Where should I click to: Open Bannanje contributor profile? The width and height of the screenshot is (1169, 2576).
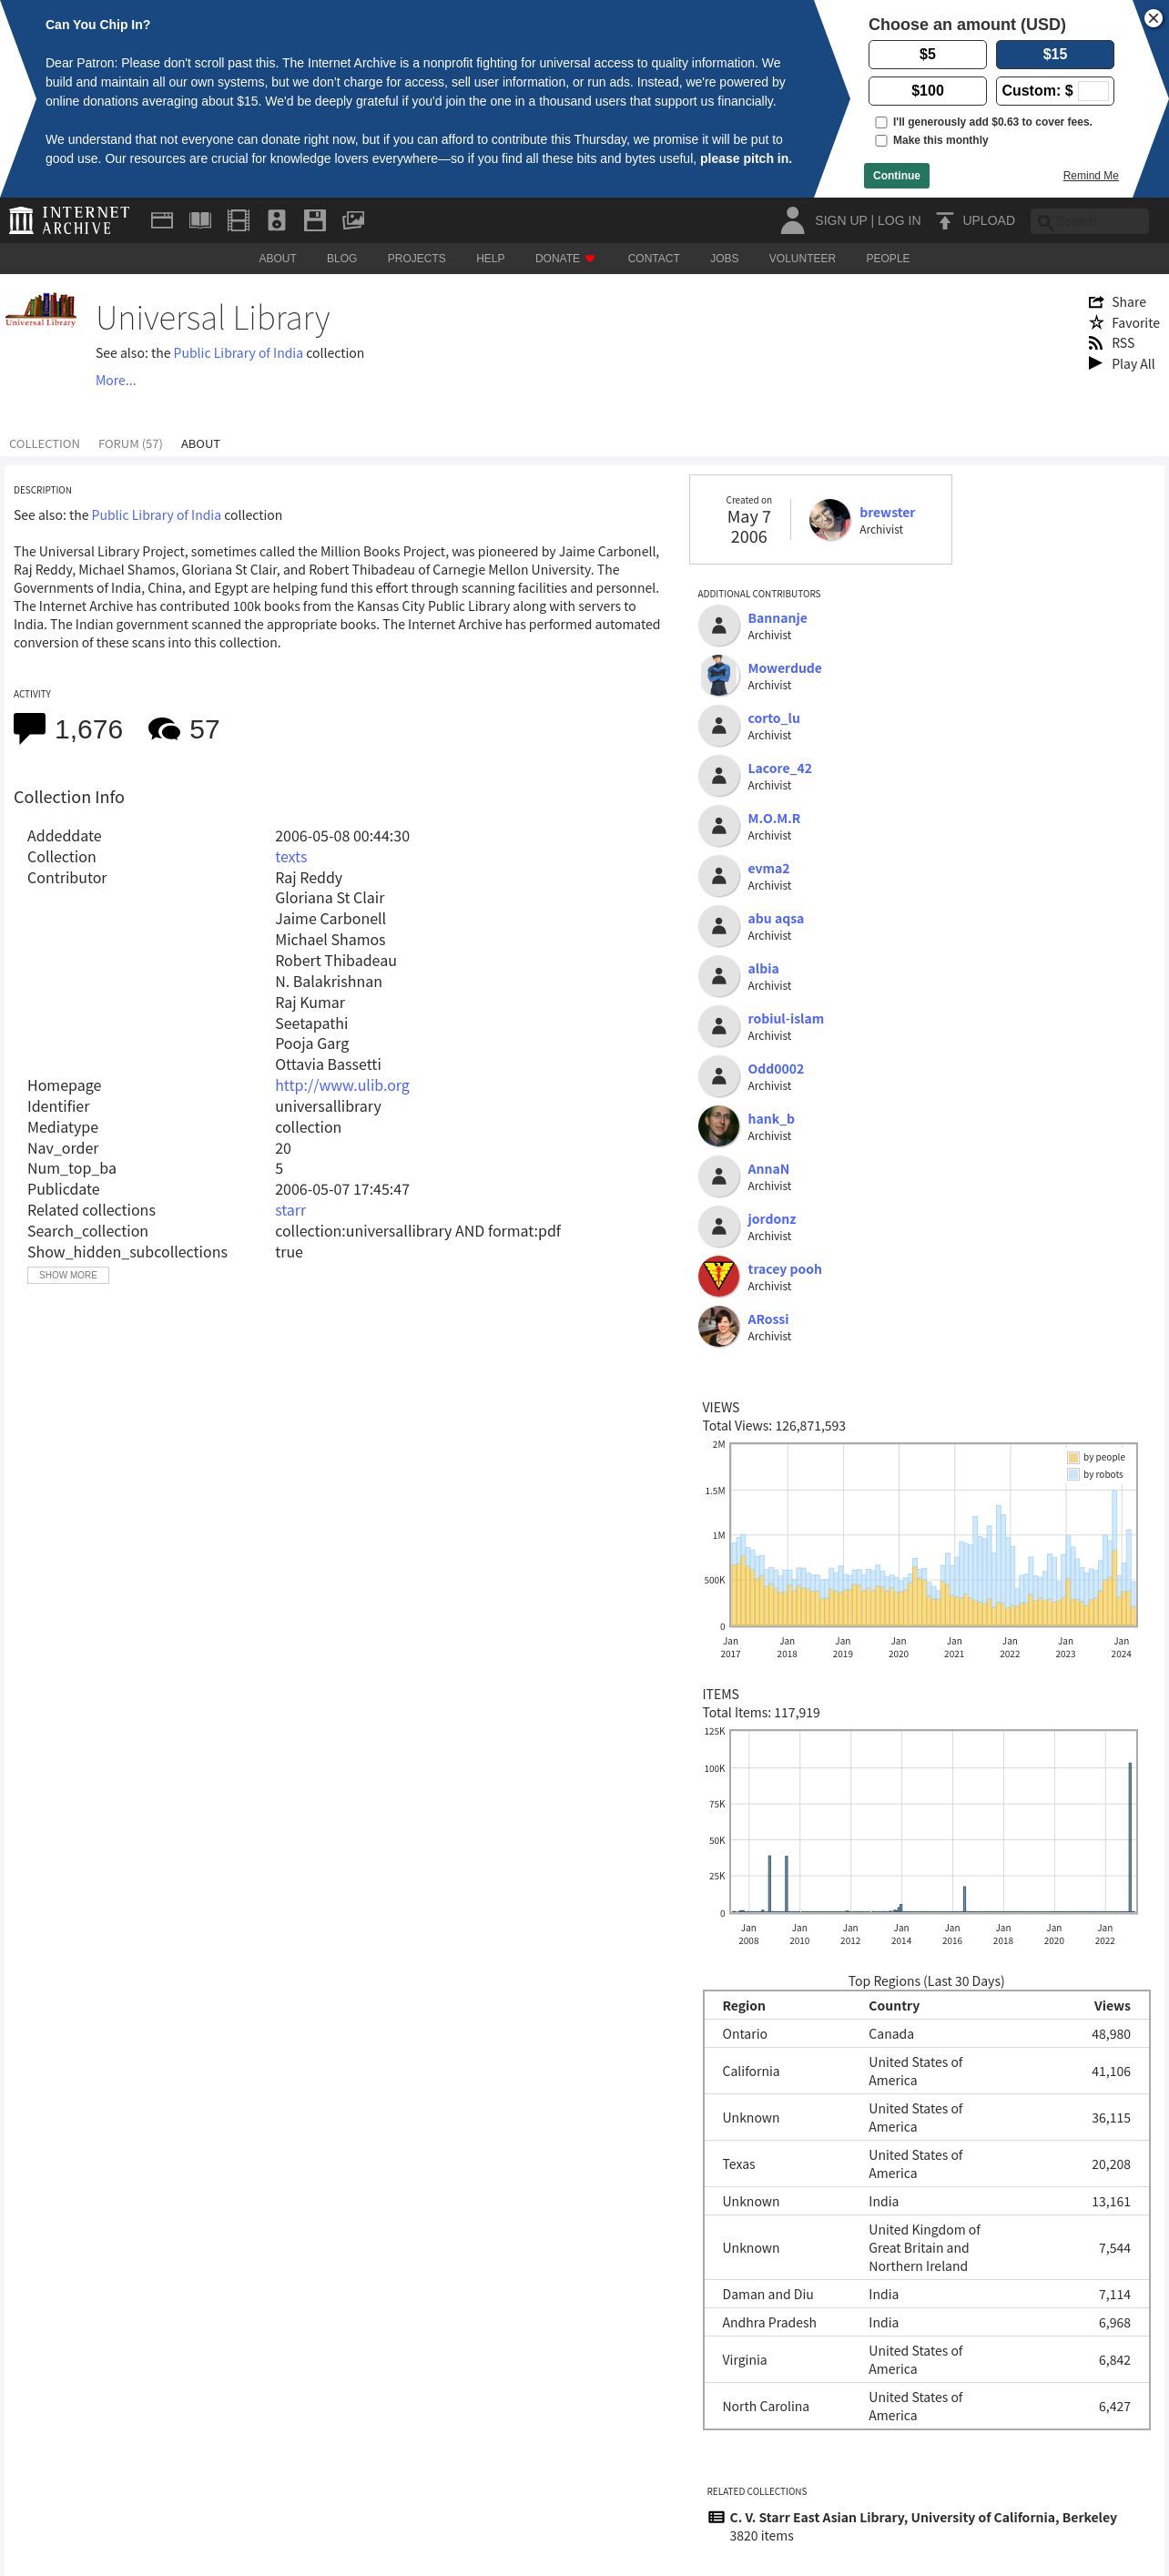(x=777, y=618)
